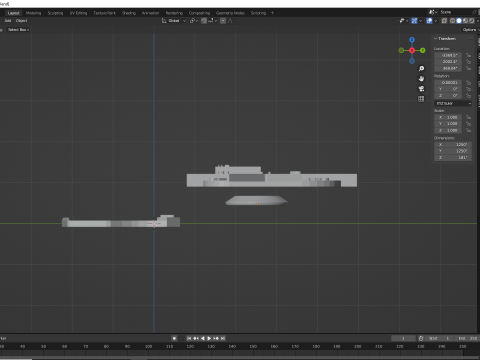This screenshot has width=480, height=360.
Task: Toggle lock on Location Z
Action: 468,68
